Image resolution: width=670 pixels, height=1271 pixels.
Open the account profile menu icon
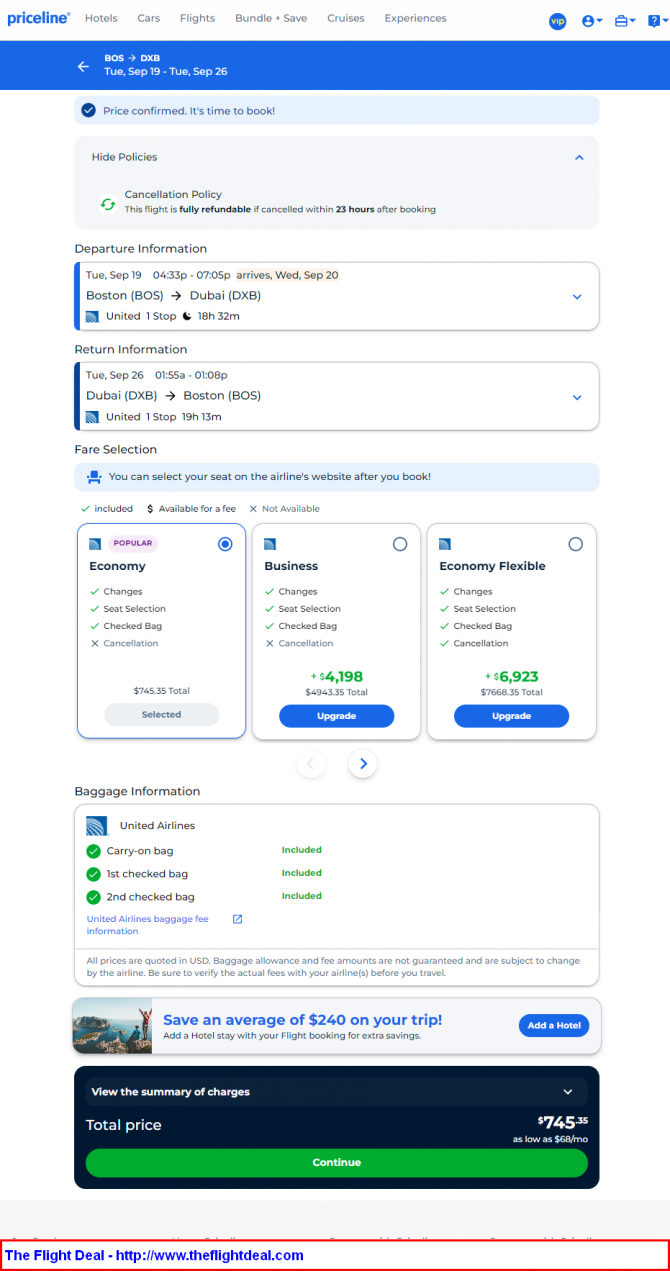pyautogui.click(x=592, y=21)
